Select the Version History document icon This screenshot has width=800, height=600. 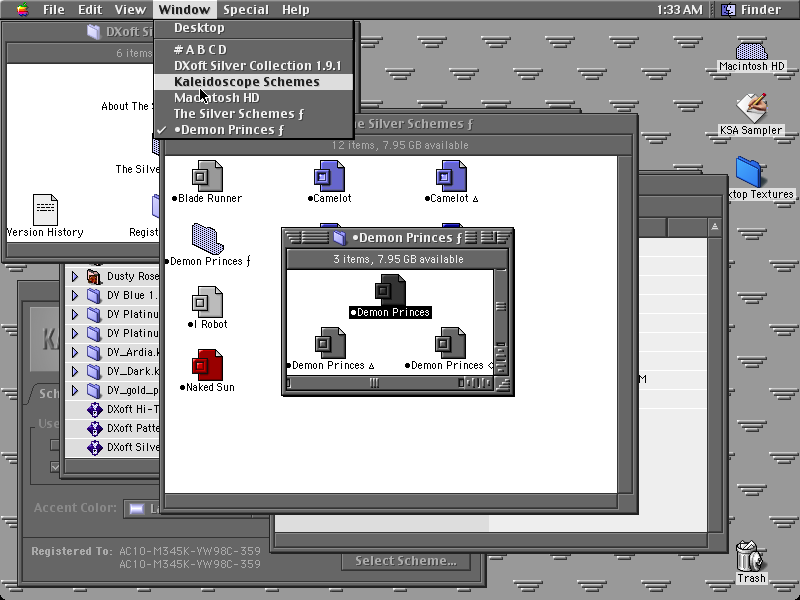point(45,210)
